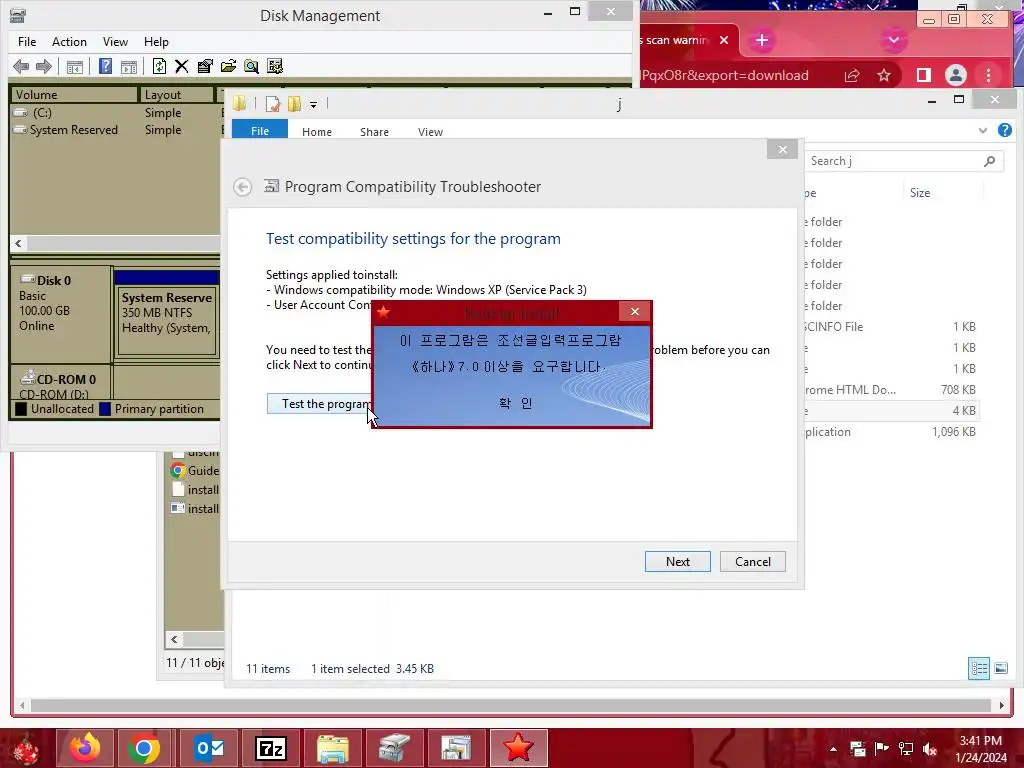The height and width of the screenshot is (768, 1024).
Task: Click Refresh icon in Disk Management toolbar
Action: (x=159, y=66)
